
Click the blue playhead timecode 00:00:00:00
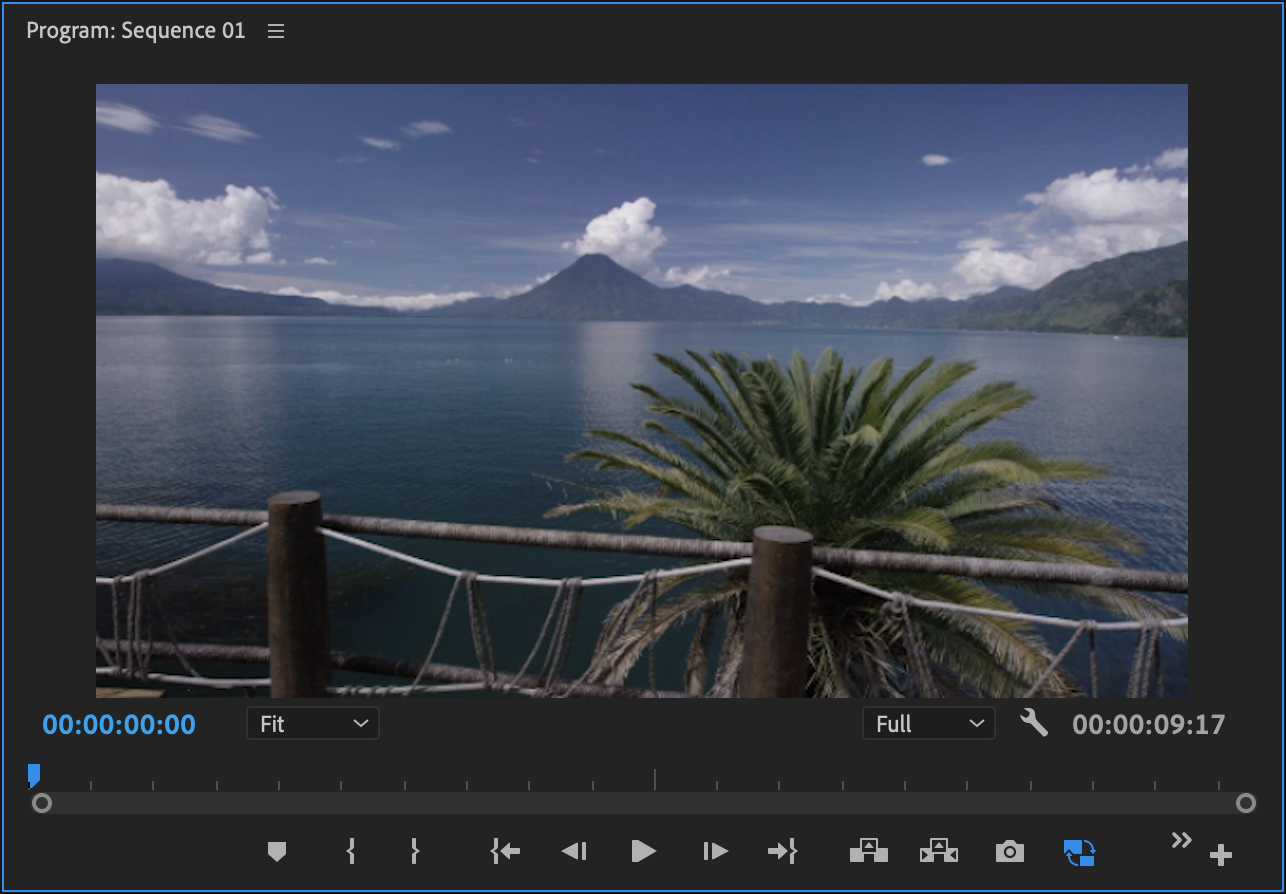pyautogui.click(x=119, y=724)
